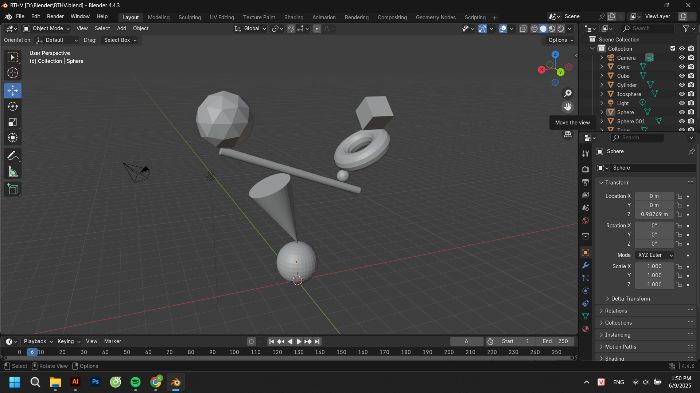
Task: Click the Location Z value field
Action: click(654, 214)
